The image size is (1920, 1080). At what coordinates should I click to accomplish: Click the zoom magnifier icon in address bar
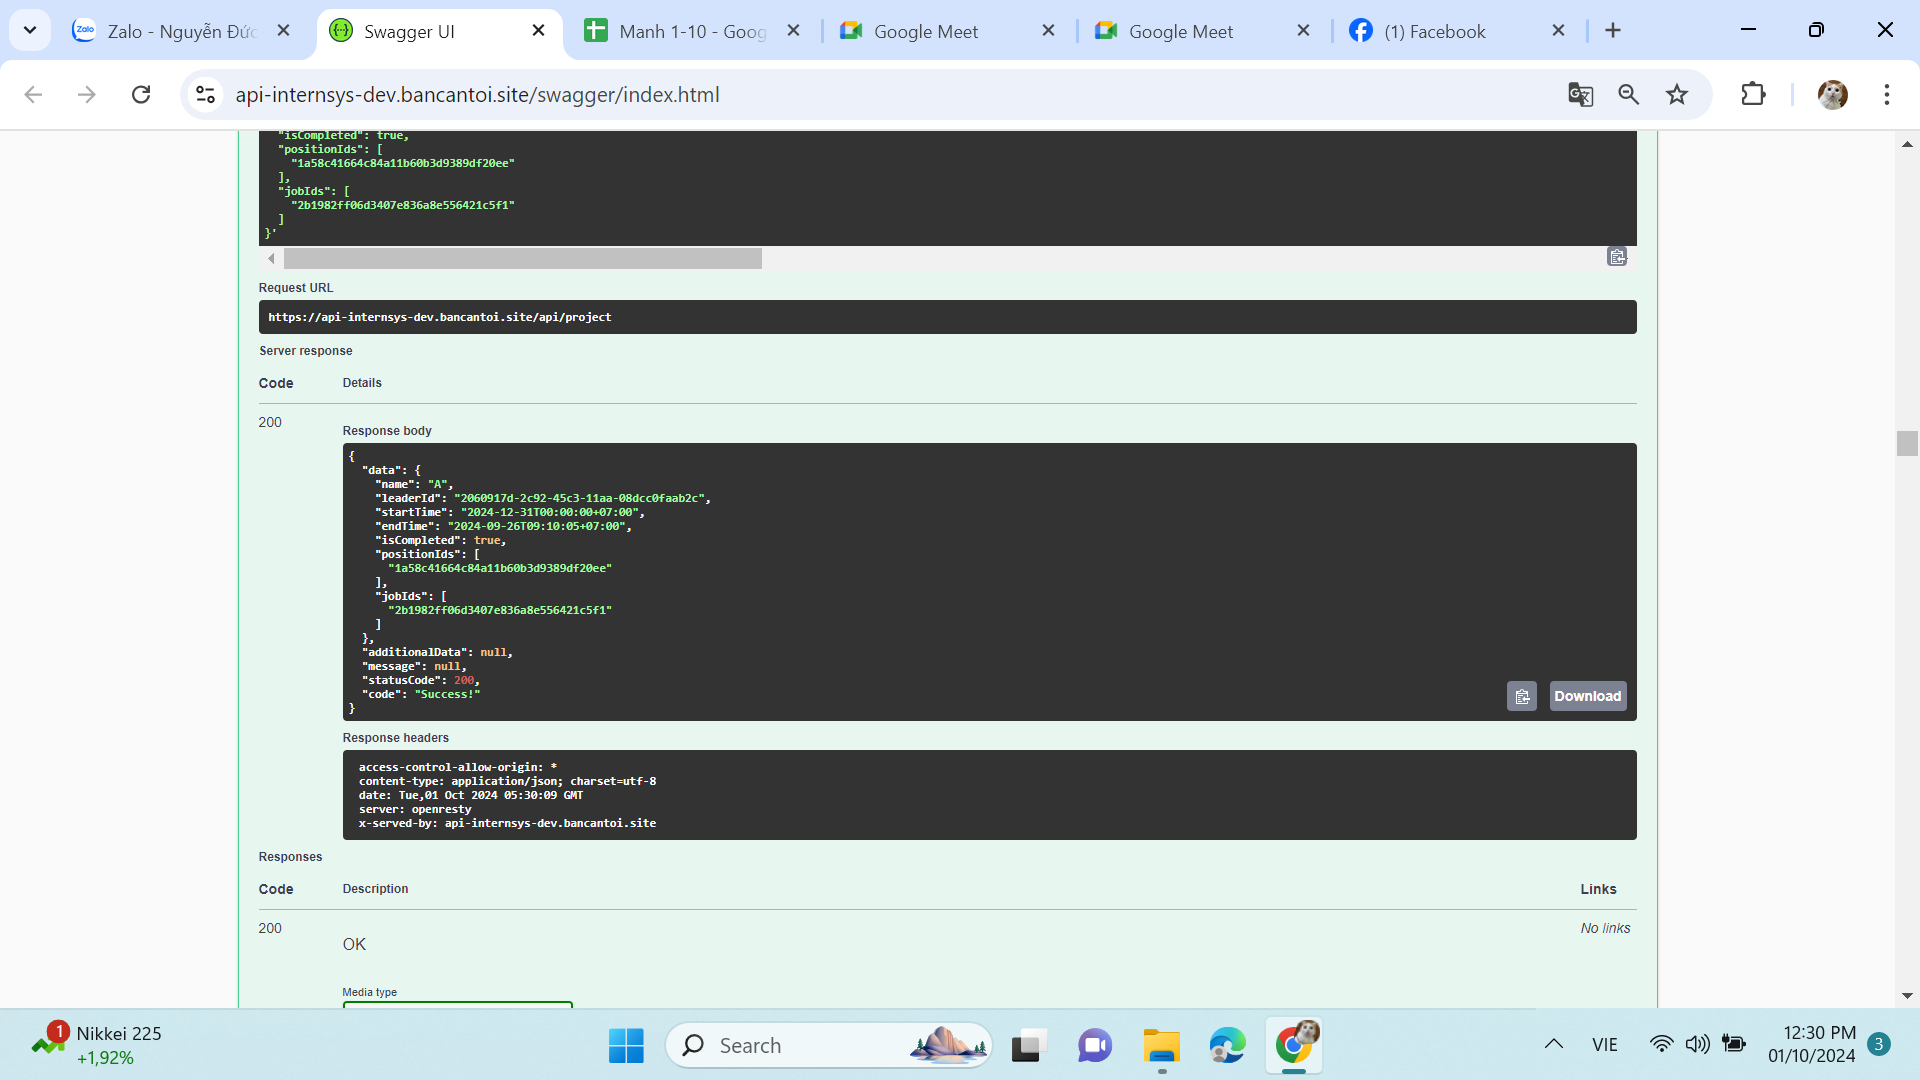click(x=1628, y=95)
